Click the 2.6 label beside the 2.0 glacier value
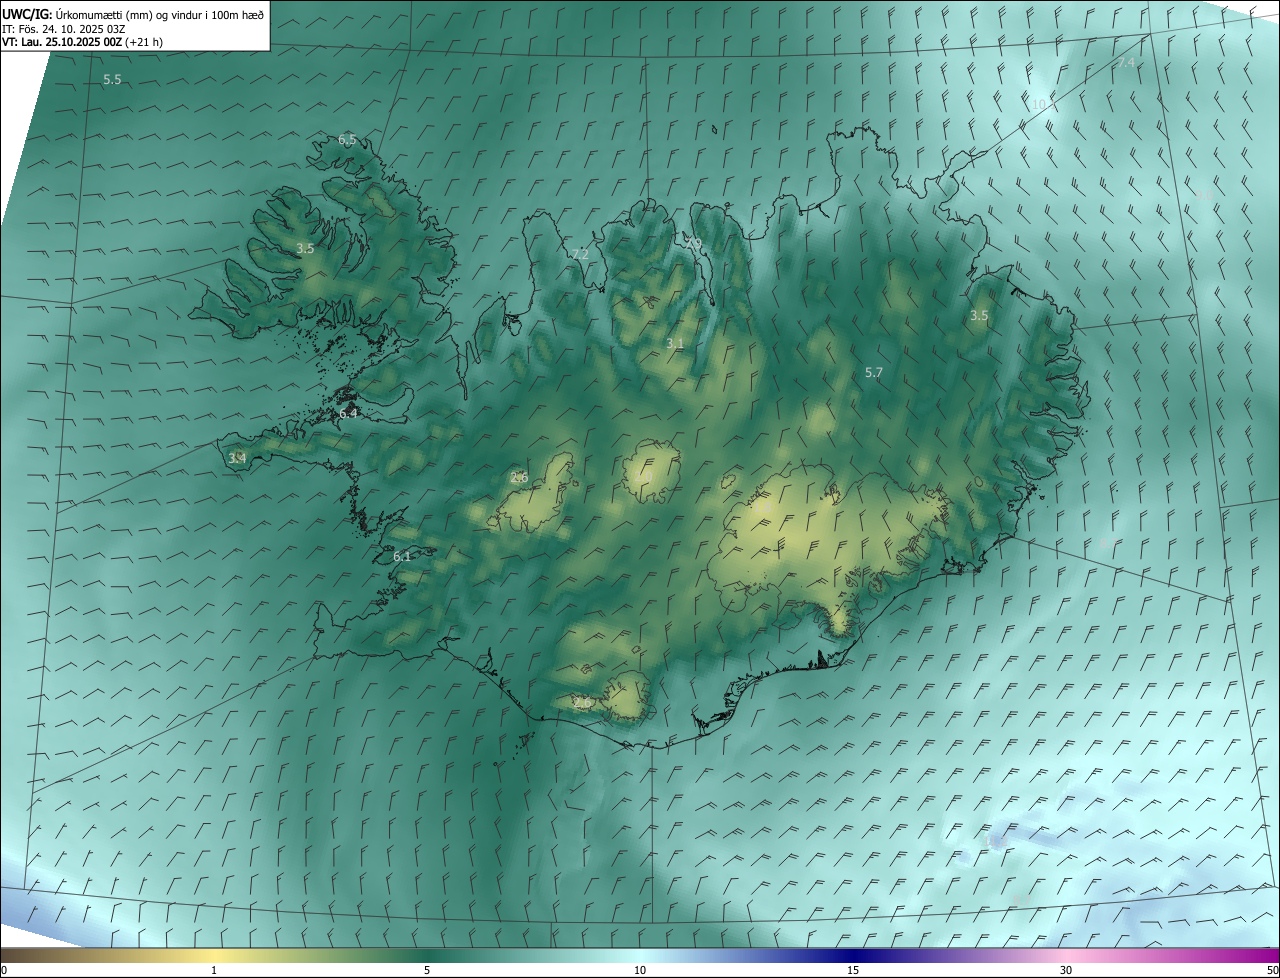1280x978 pixels. 519,478
